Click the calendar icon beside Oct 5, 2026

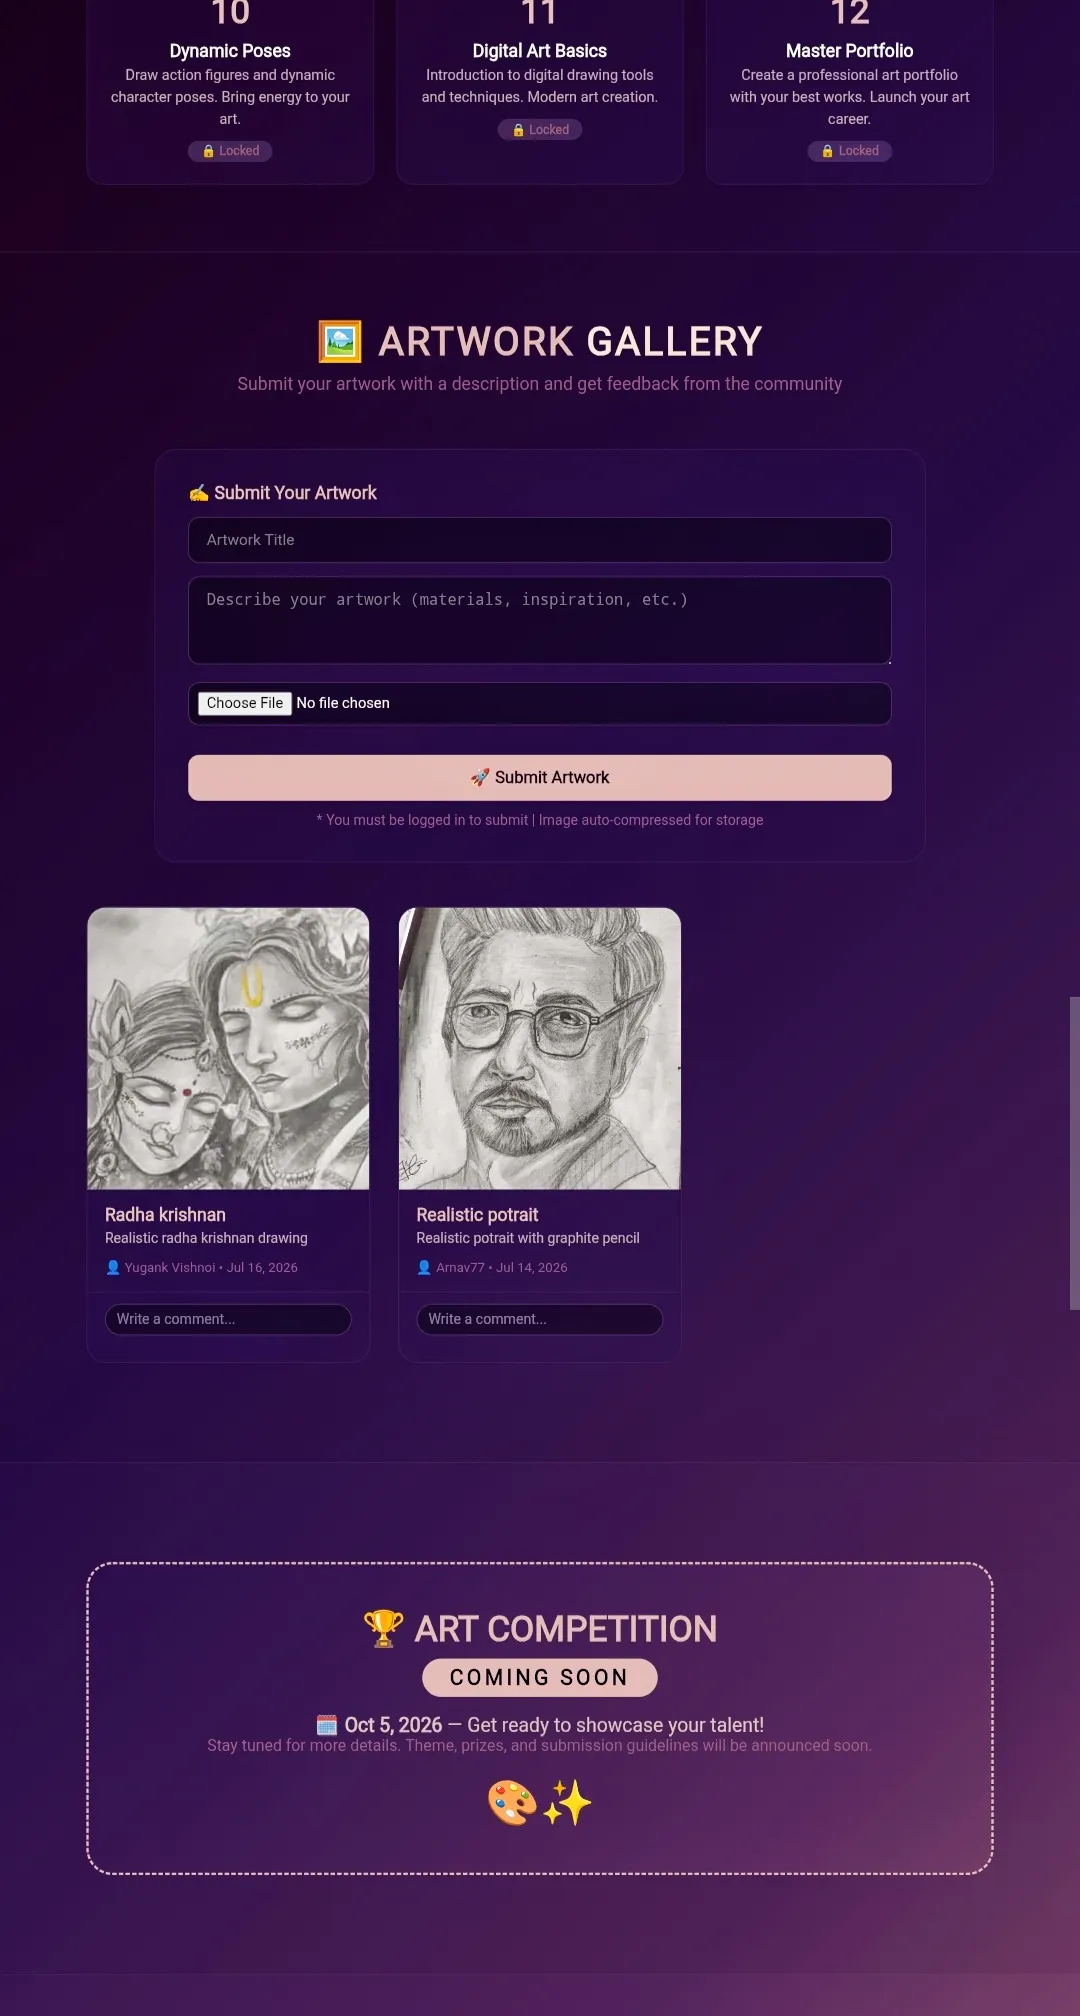click(327, 1725)
